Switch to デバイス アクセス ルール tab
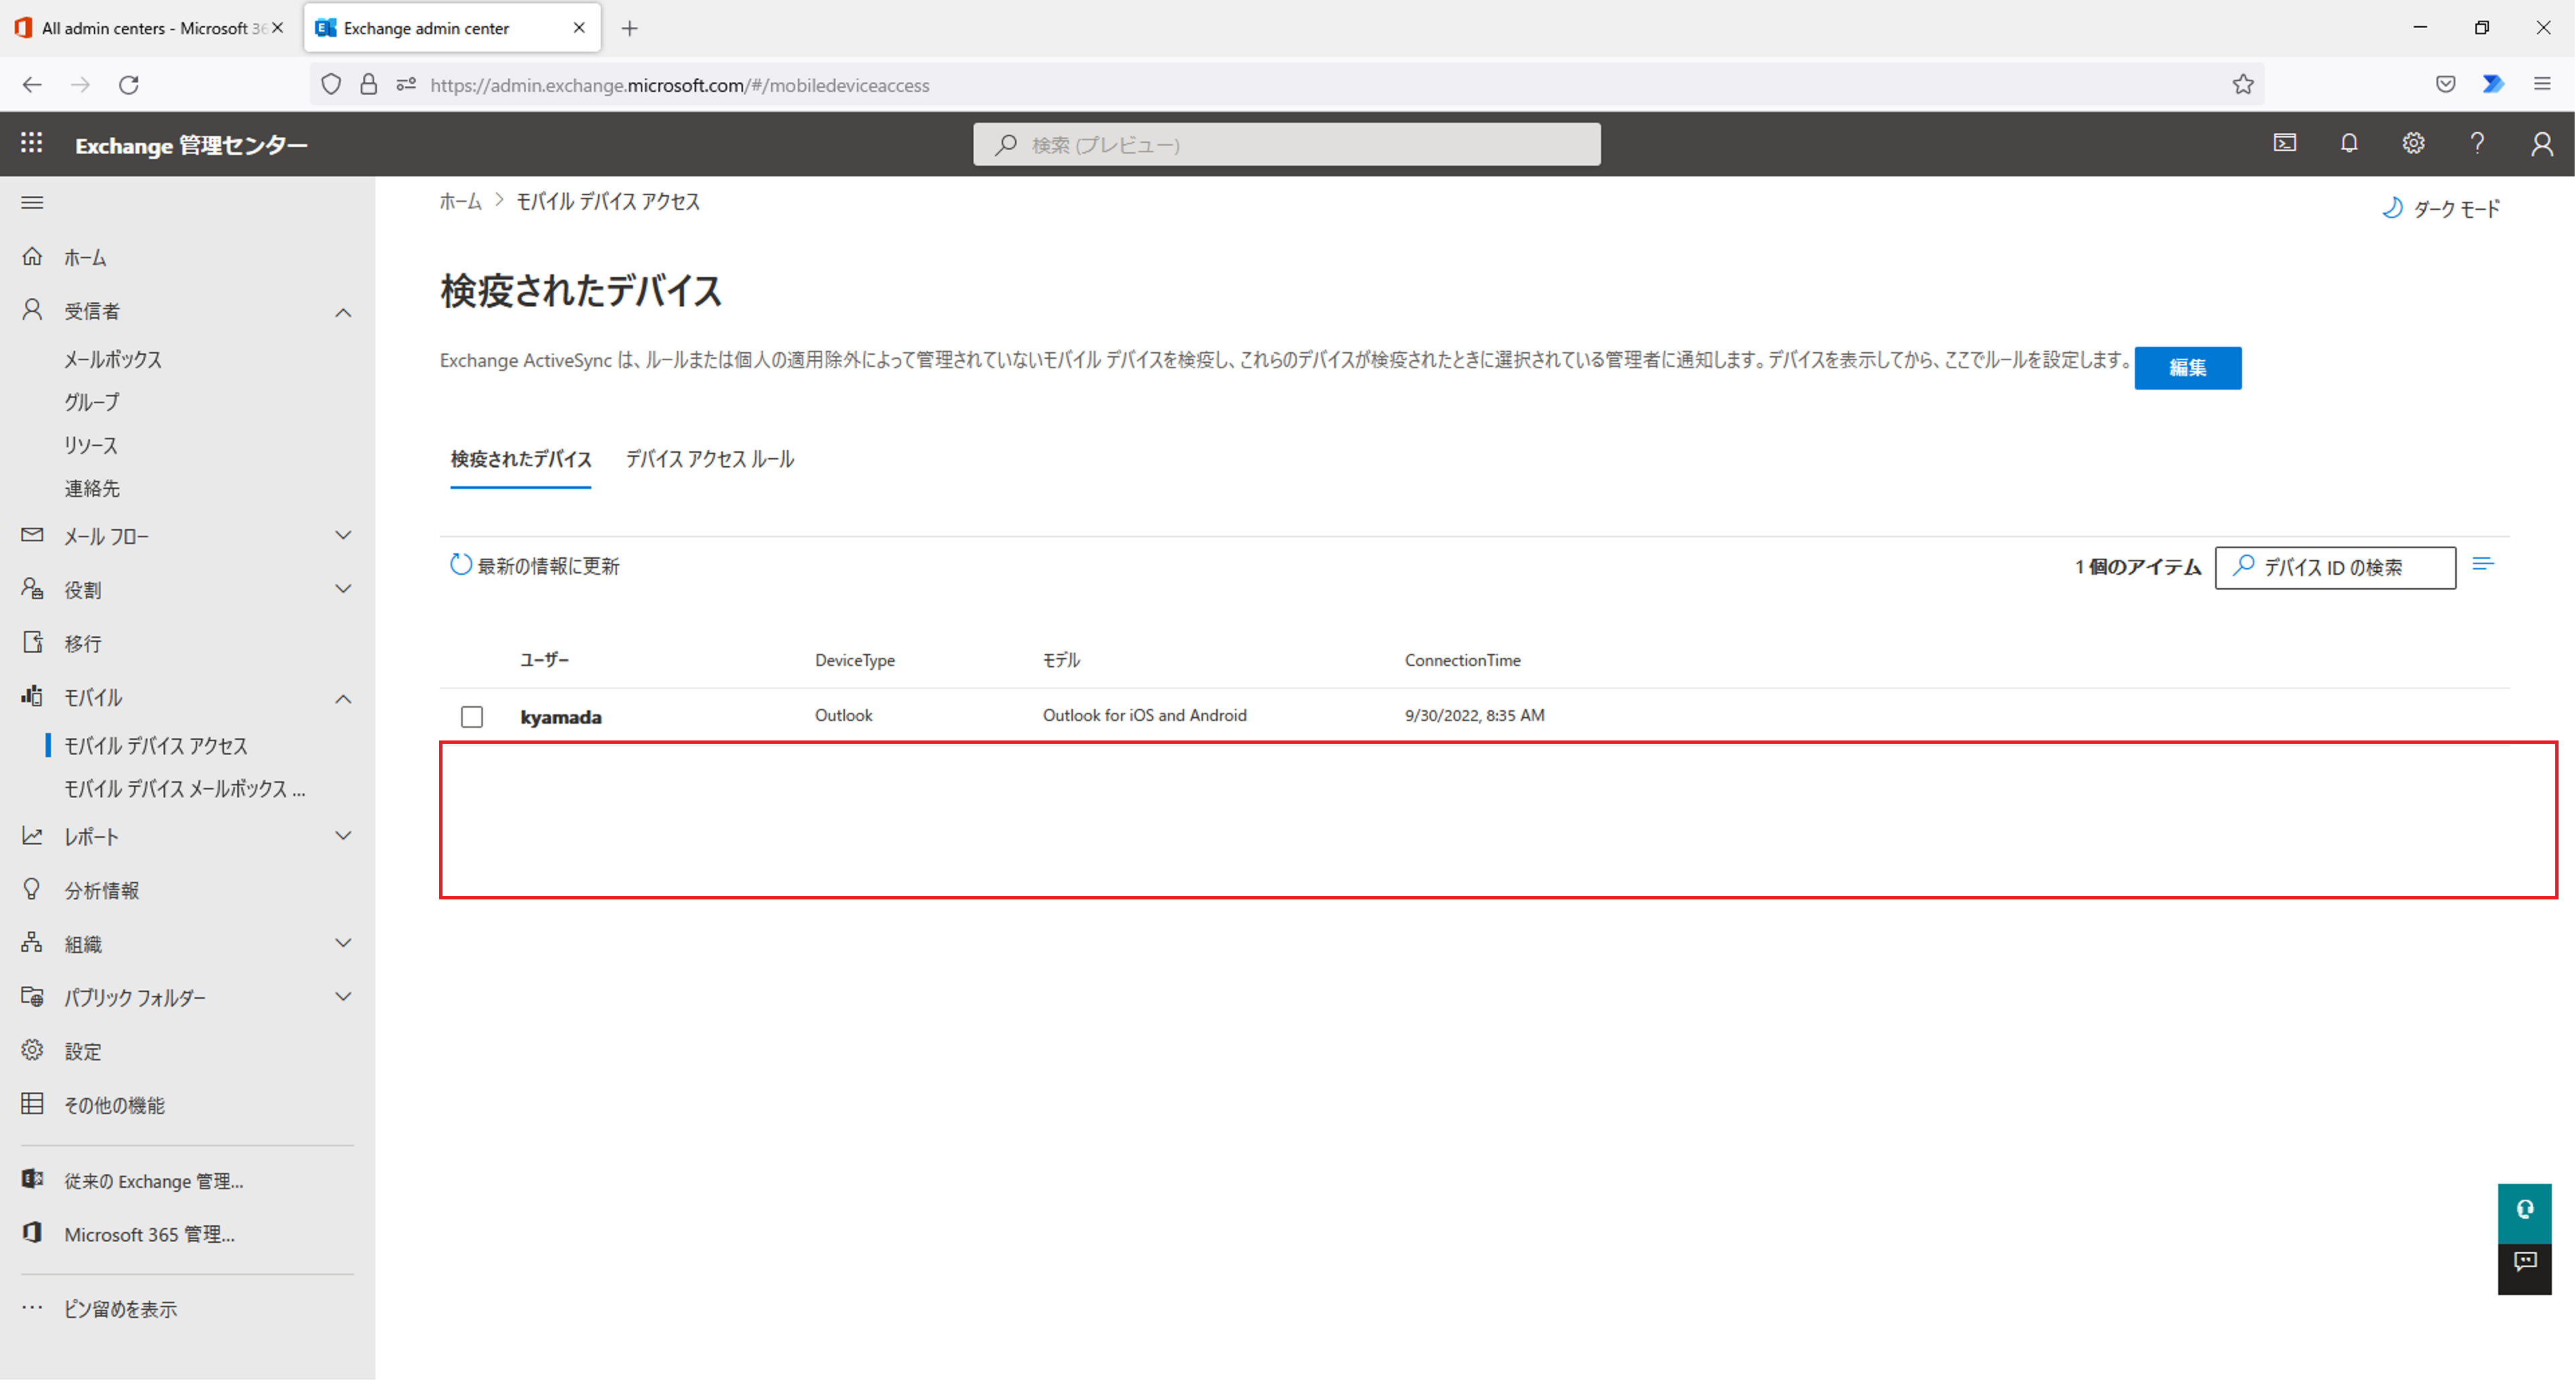Viewport: 2576px width, 1385px height. click(x=710, y=459)
